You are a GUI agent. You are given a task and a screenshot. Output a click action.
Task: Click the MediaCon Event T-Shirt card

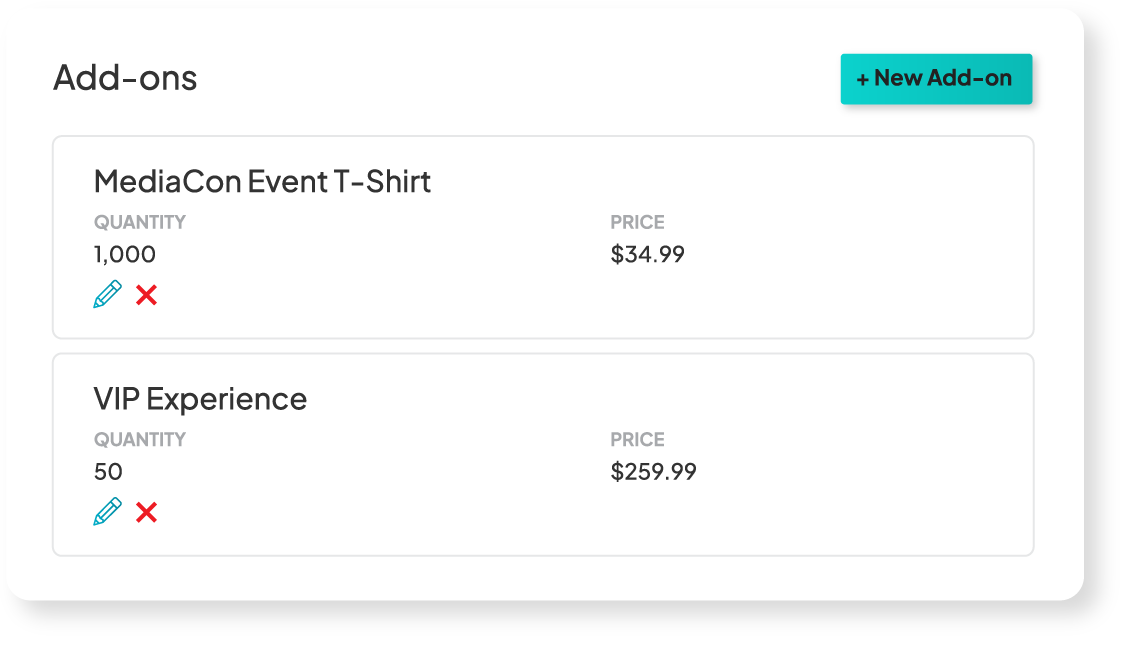coord(543,236)
